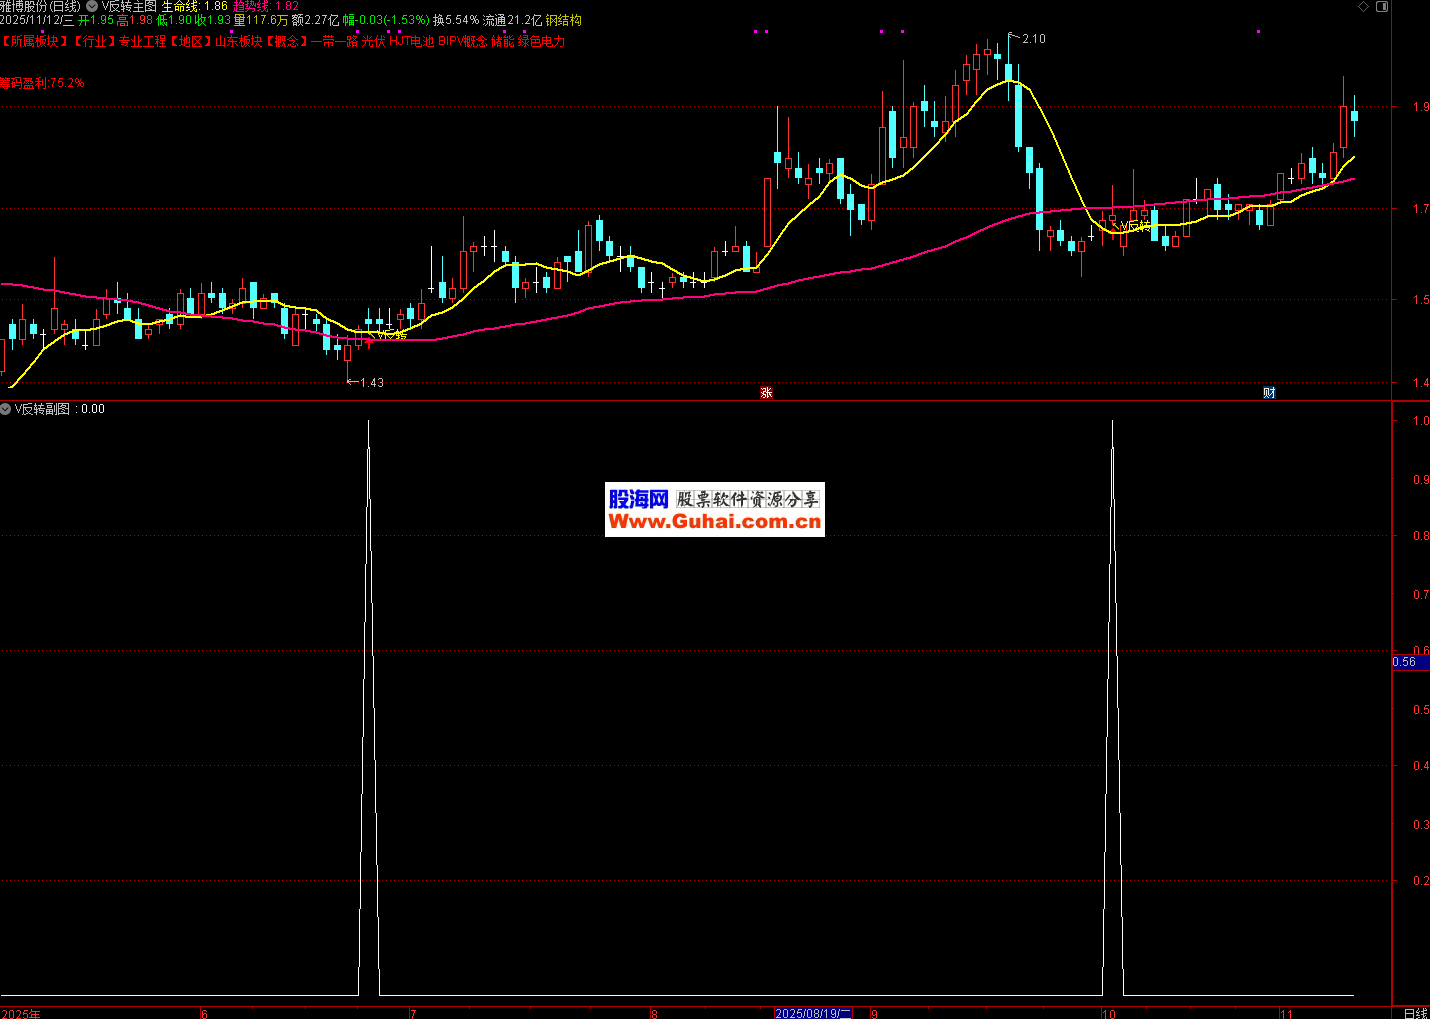
Task: Open the V反转主图 indicator dropdown arrow
Action: pos(92,6)
